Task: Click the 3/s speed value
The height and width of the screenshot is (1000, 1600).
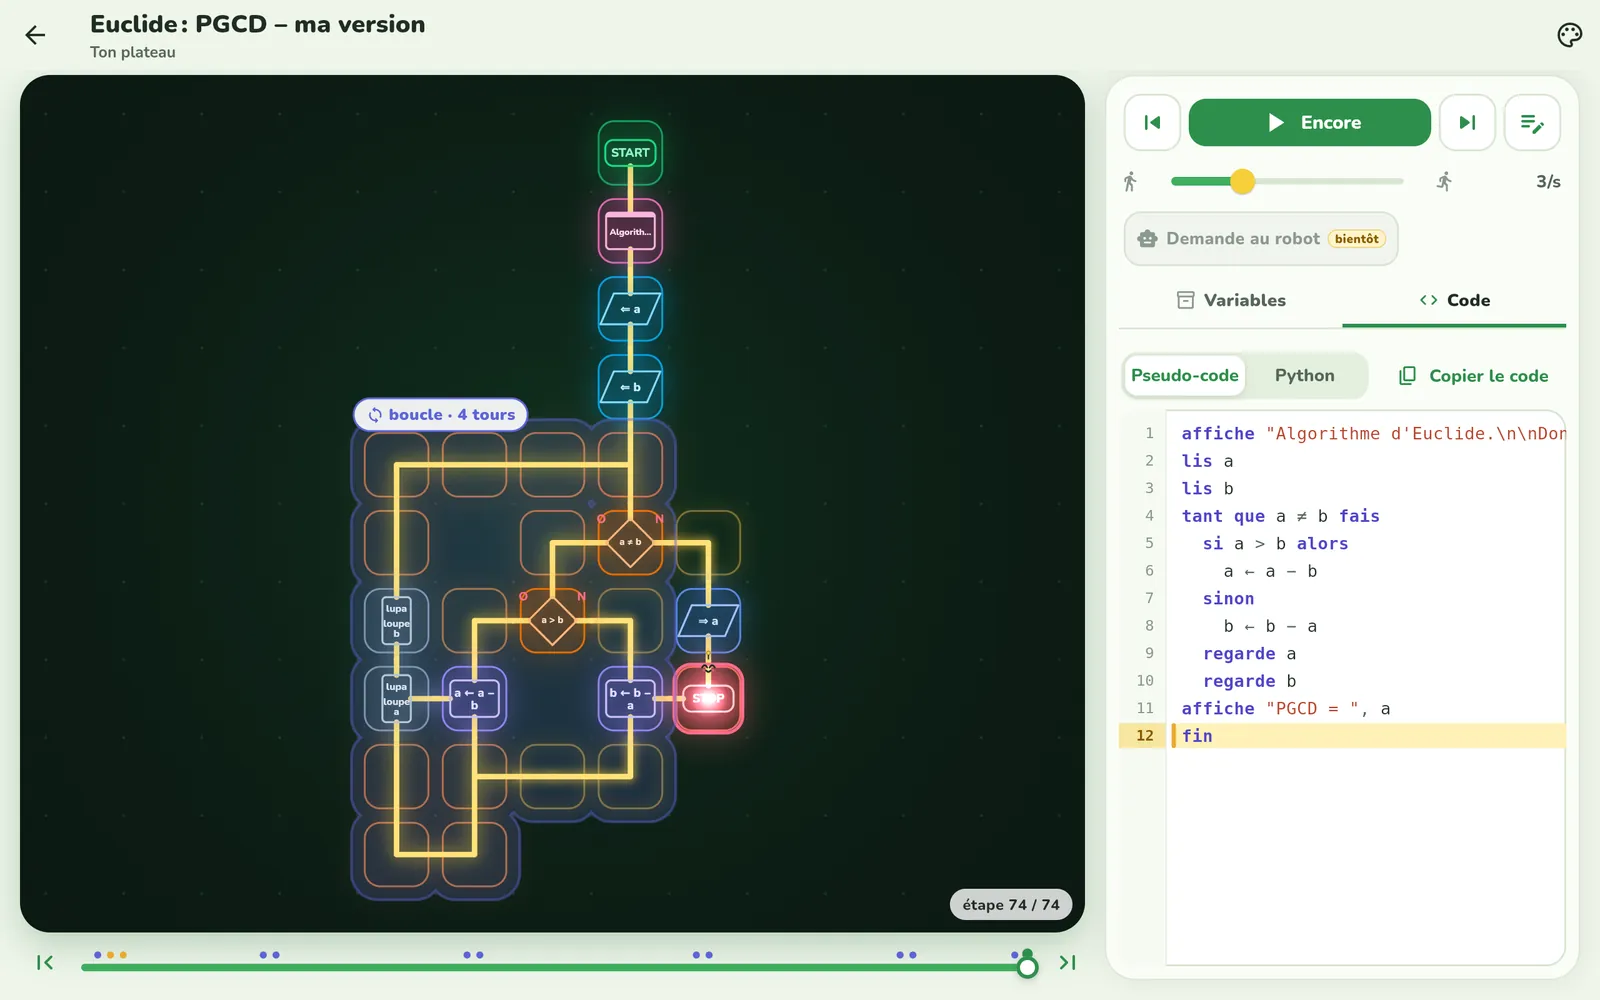Action: coord(1548,182)
